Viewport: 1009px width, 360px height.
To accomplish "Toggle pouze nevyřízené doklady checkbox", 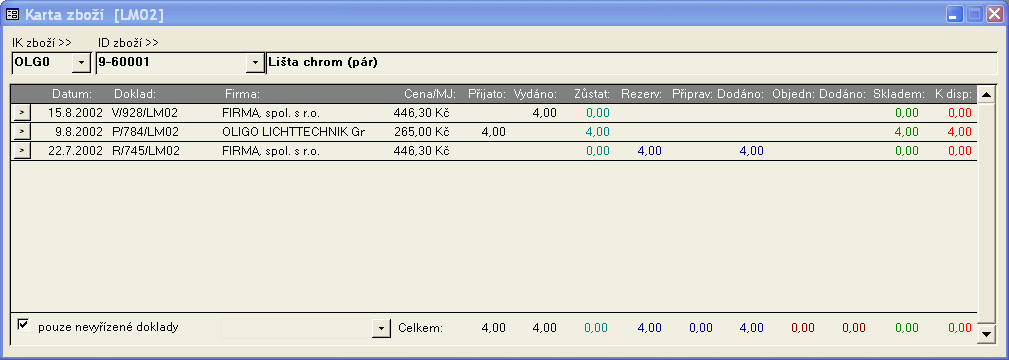I will (x=24, y=325).
